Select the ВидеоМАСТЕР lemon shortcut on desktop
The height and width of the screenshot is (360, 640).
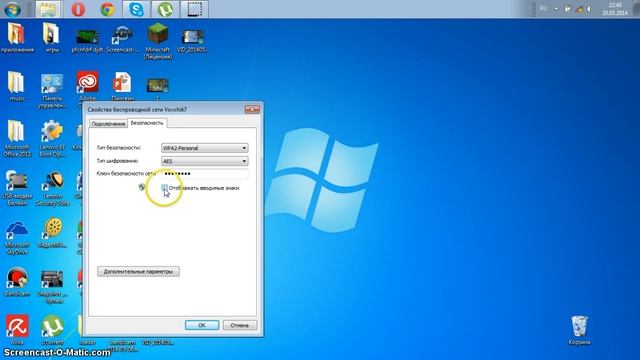point(52,233)
